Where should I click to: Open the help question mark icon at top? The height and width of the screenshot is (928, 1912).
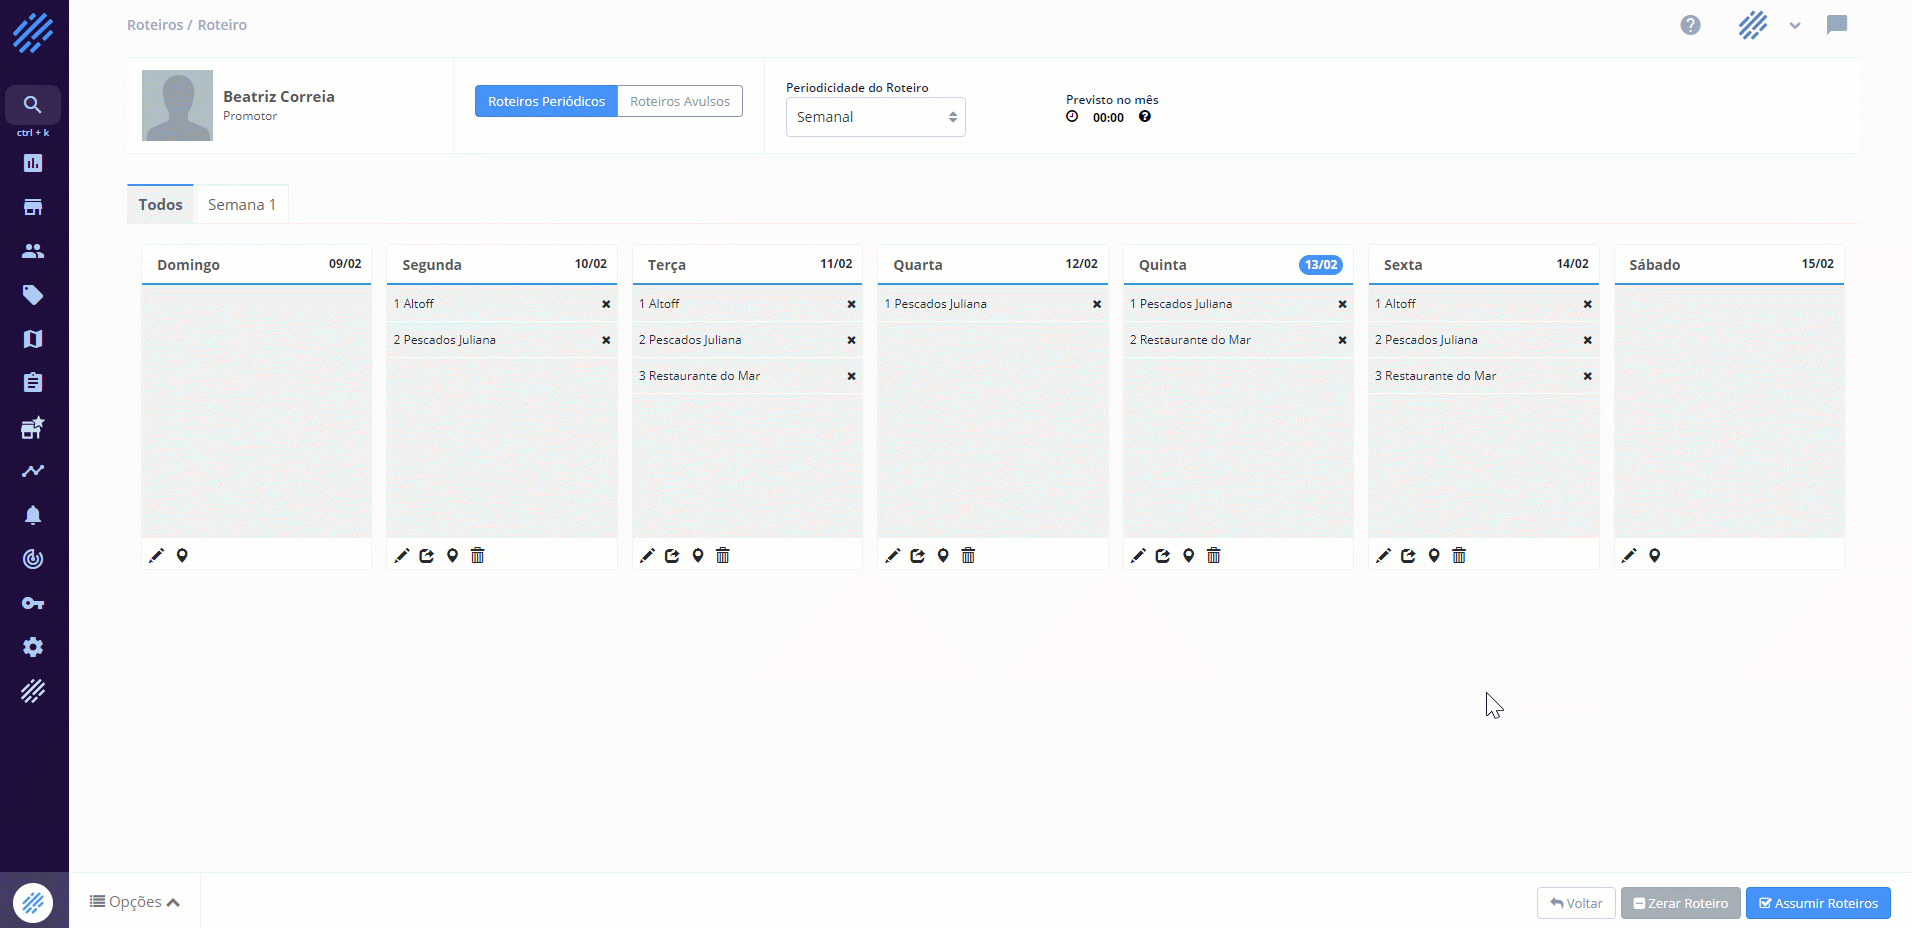coord(1690,25)
